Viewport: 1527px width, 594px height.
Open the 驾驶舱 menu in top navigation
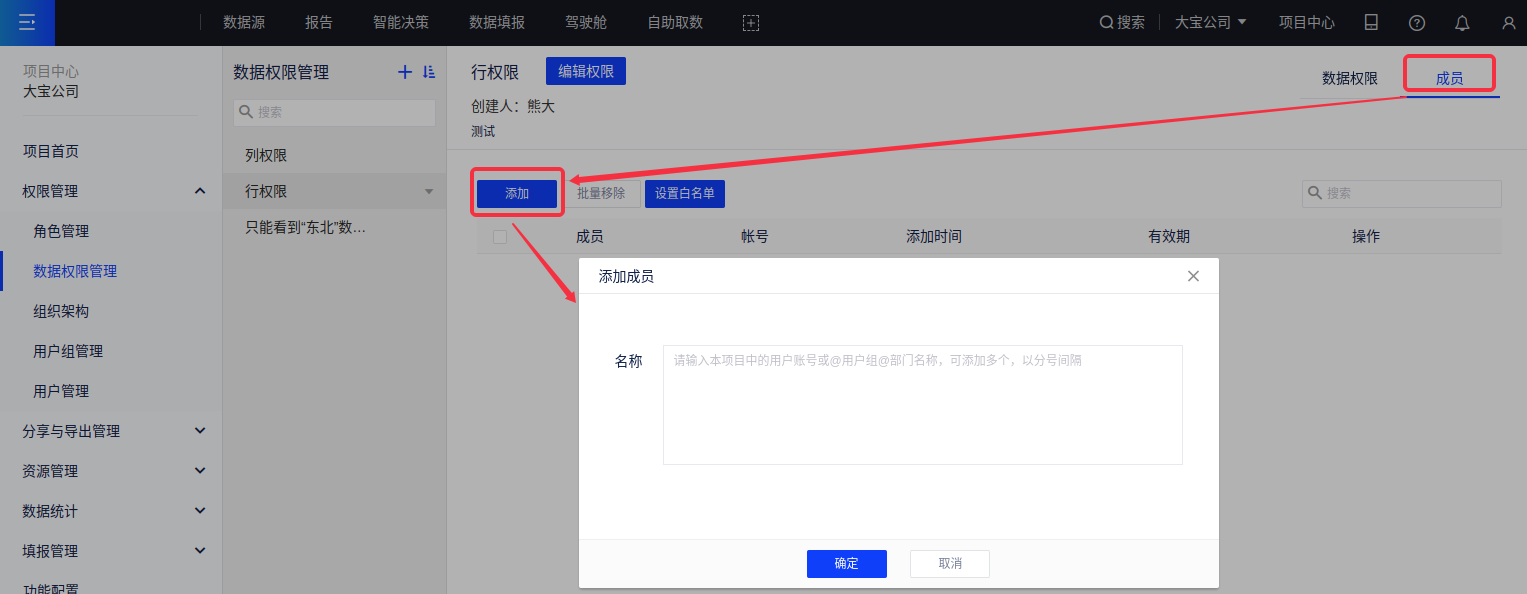586,22
